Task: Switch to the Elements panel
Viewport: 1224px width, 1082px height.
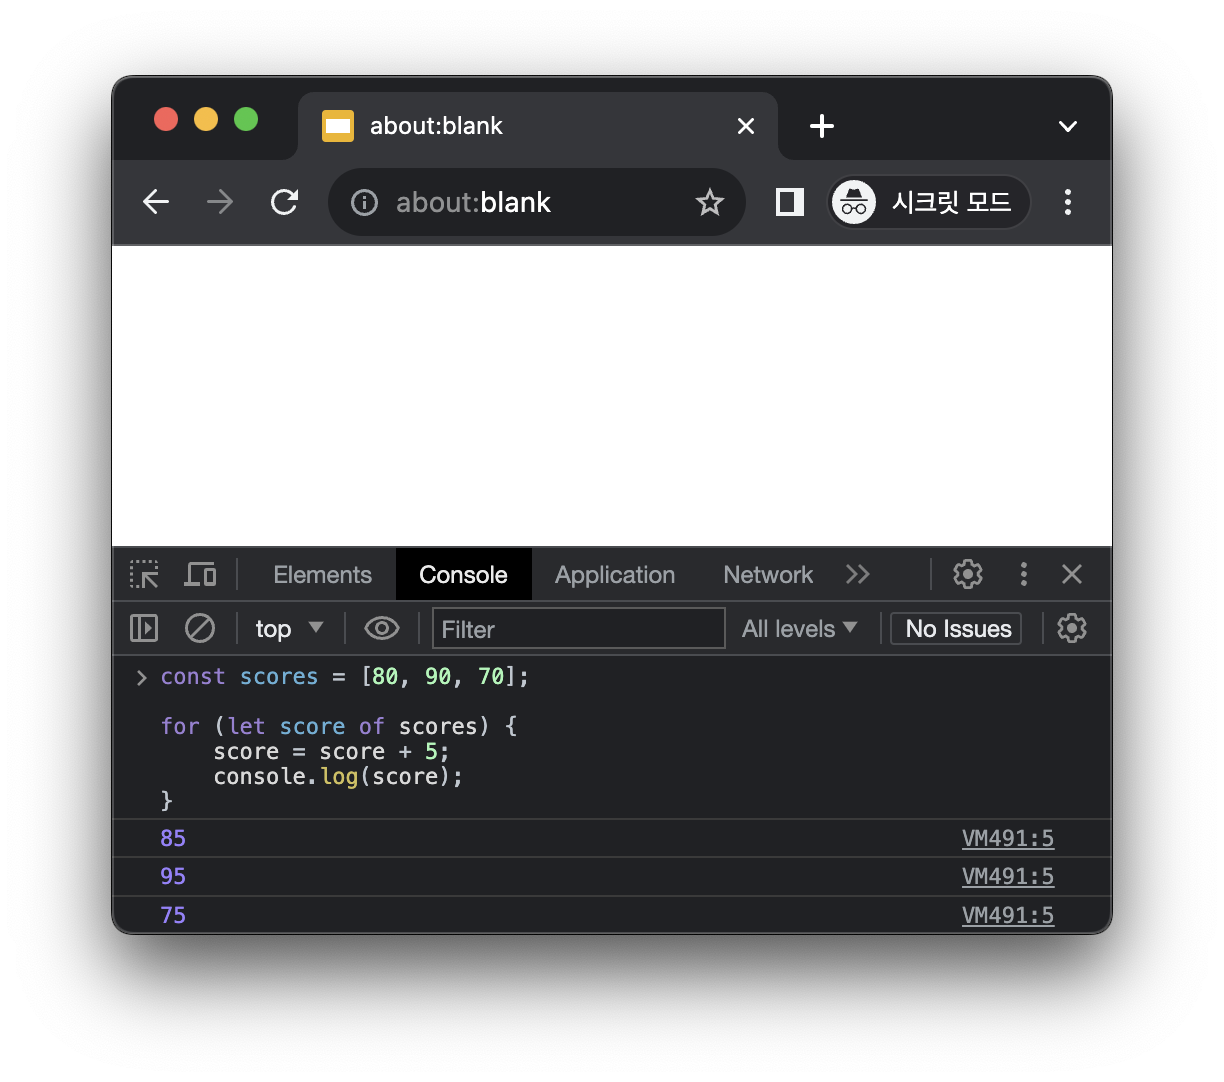Action: 322,575
